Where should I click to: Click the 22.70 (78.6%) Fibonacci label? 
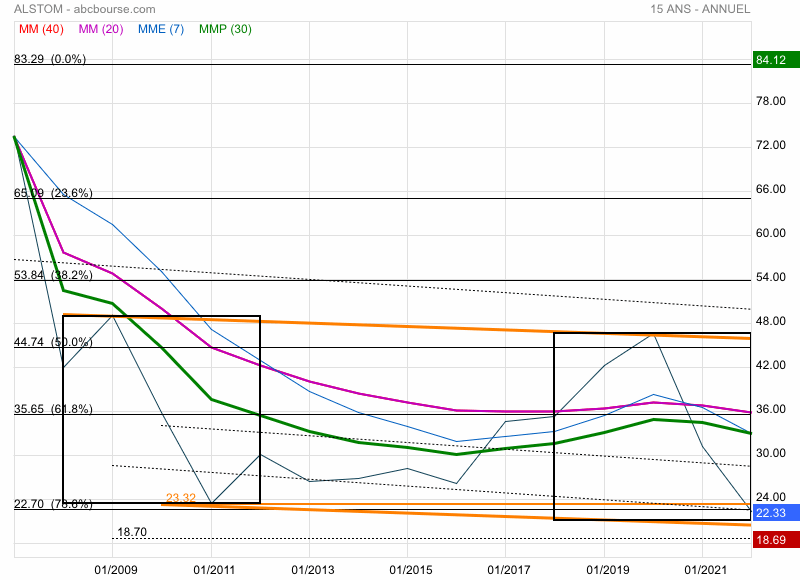(x=53, y=504)
